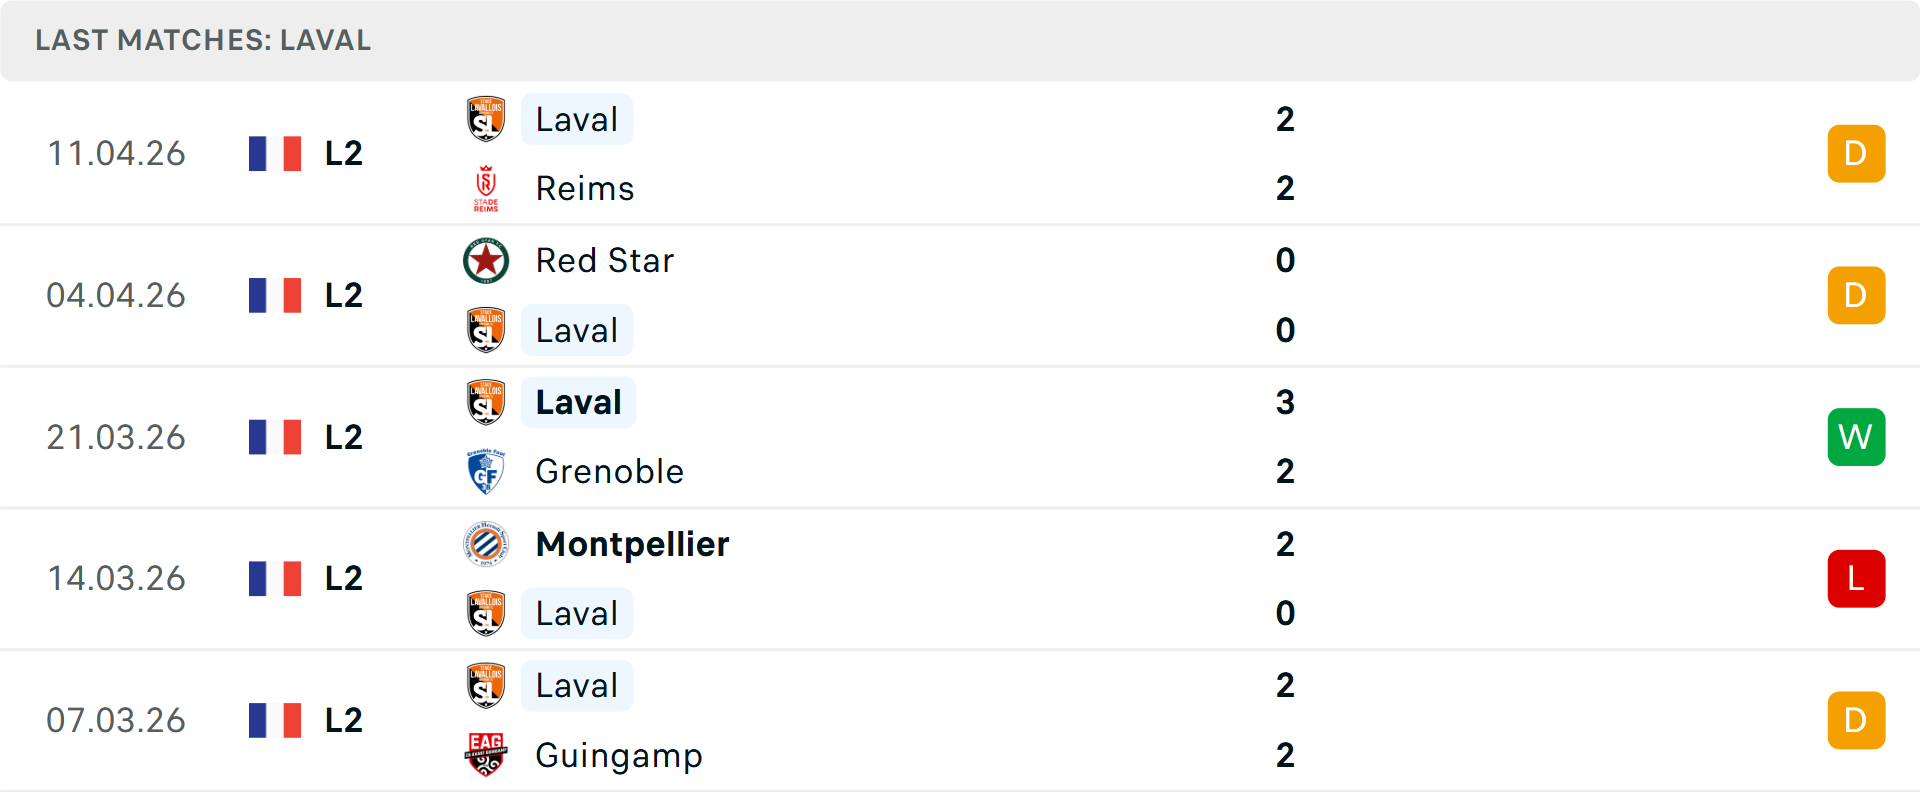Open the Red Star team link
Viewport: 1920px width, 792px height.
click(x=605, y=261)
